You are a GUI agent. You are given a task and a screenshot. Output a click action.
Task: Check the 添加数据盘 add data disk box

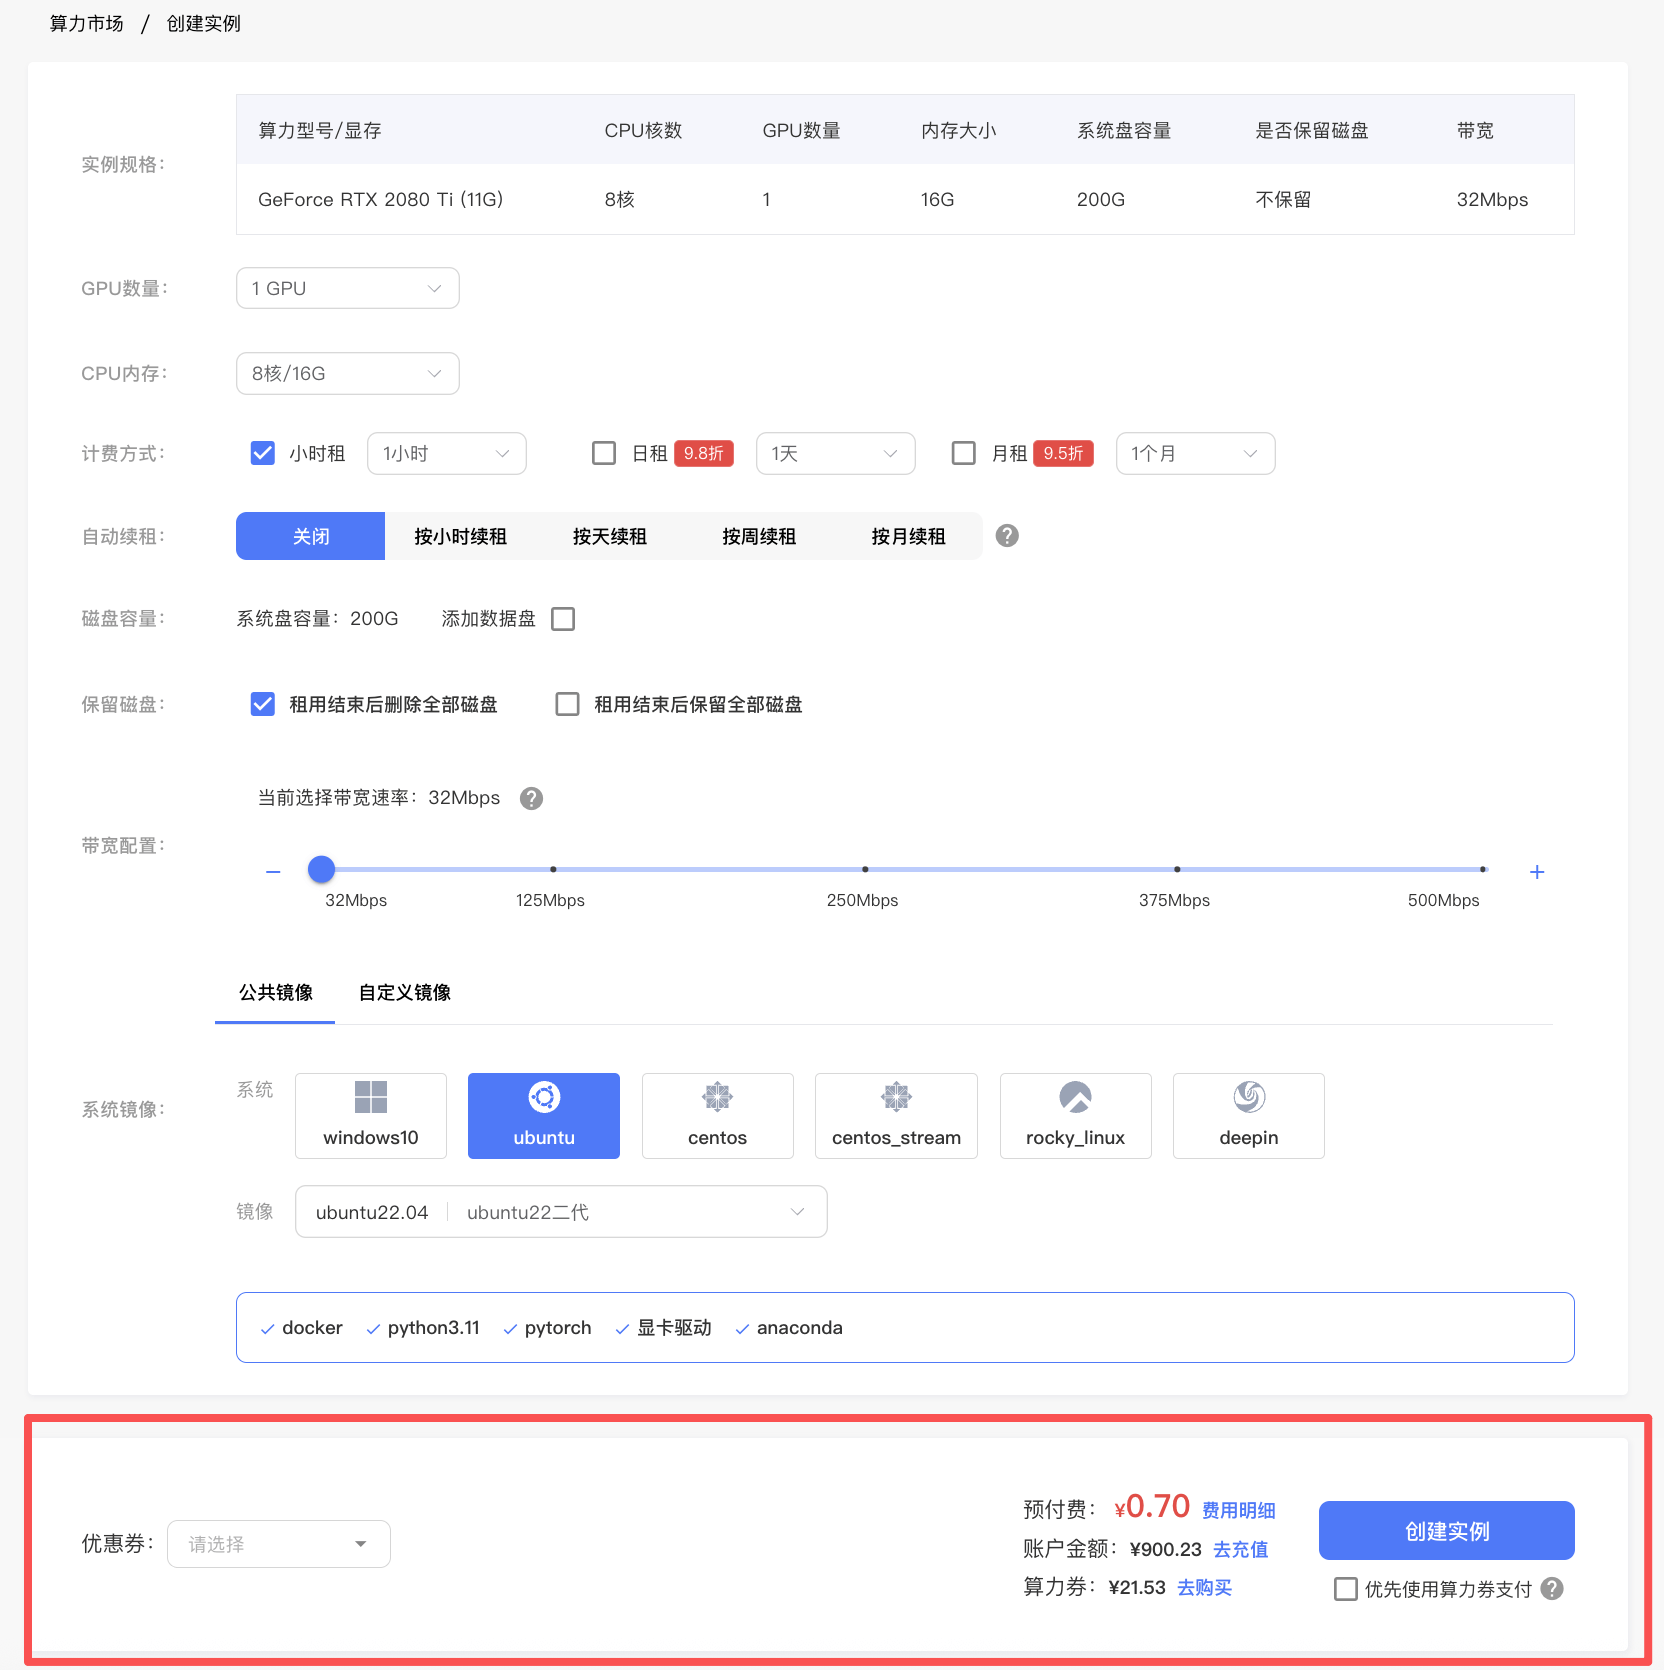click(x=563, y=619)
